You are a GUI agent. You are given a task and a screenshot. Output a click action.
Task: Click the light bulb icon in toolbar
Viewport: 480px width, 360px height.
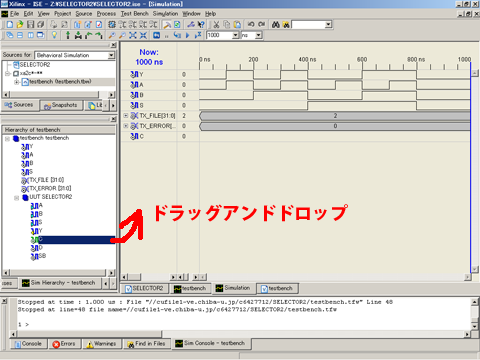[54, 35]
